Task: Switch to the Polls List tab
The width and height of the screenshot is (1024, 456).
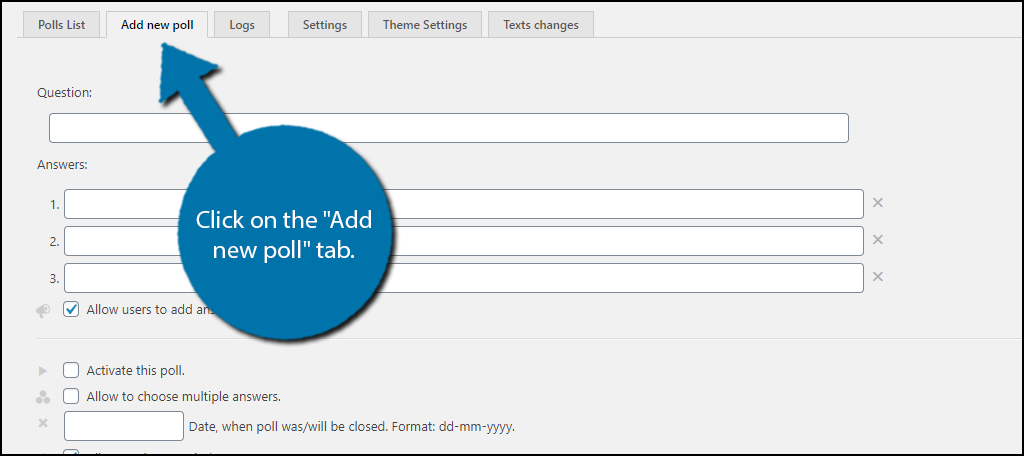Action: [x=61, y=25]
